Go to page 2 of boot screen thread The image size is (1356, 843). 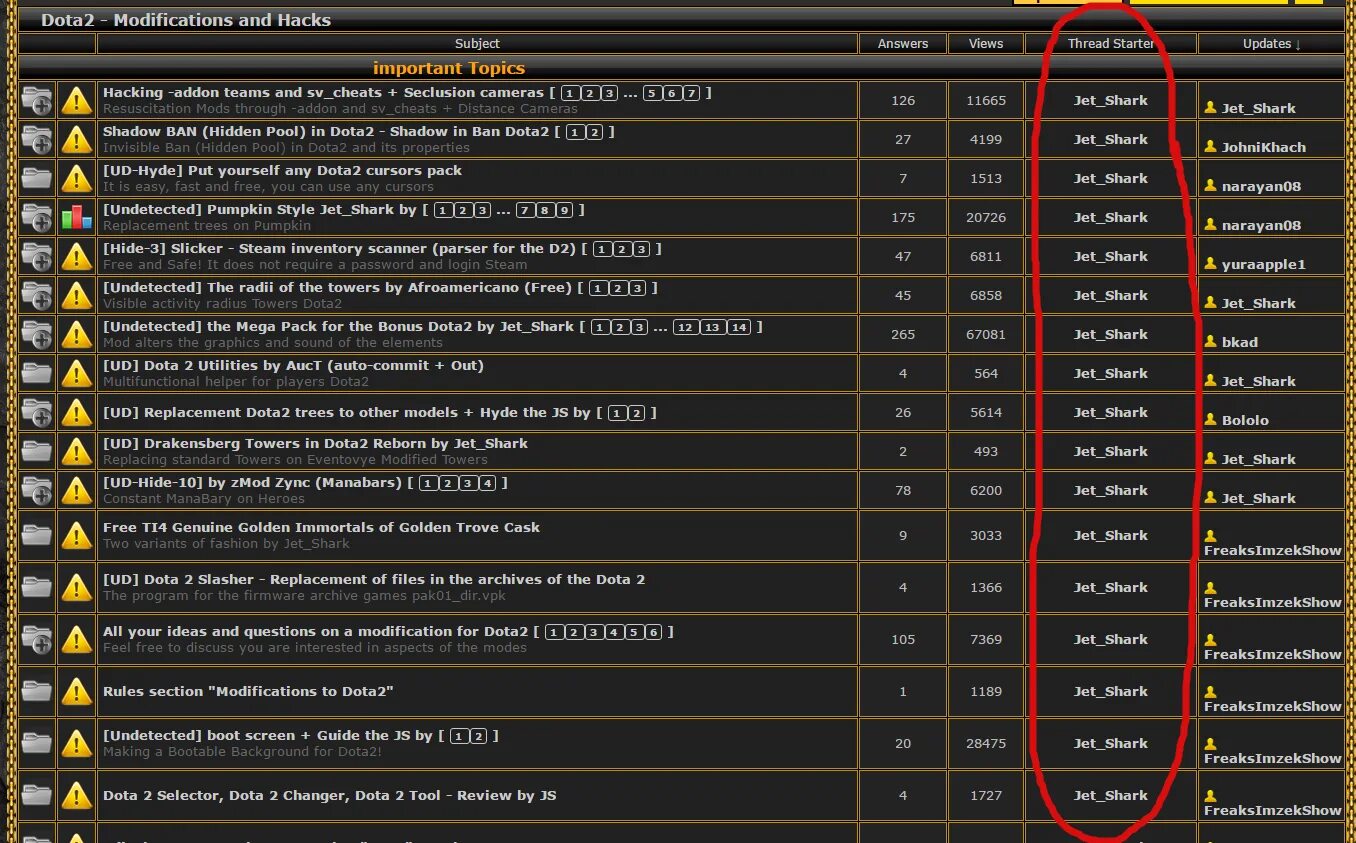478,736
